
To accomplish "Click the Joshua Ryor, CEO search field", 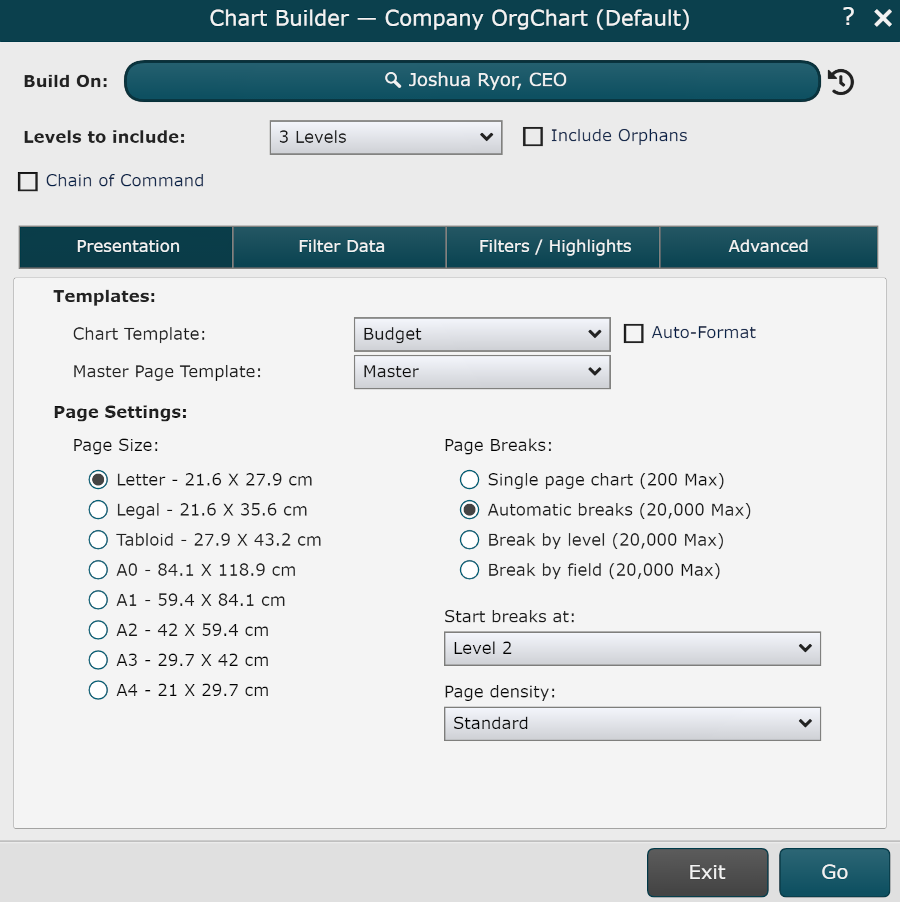I will click(x=472, y=81).
